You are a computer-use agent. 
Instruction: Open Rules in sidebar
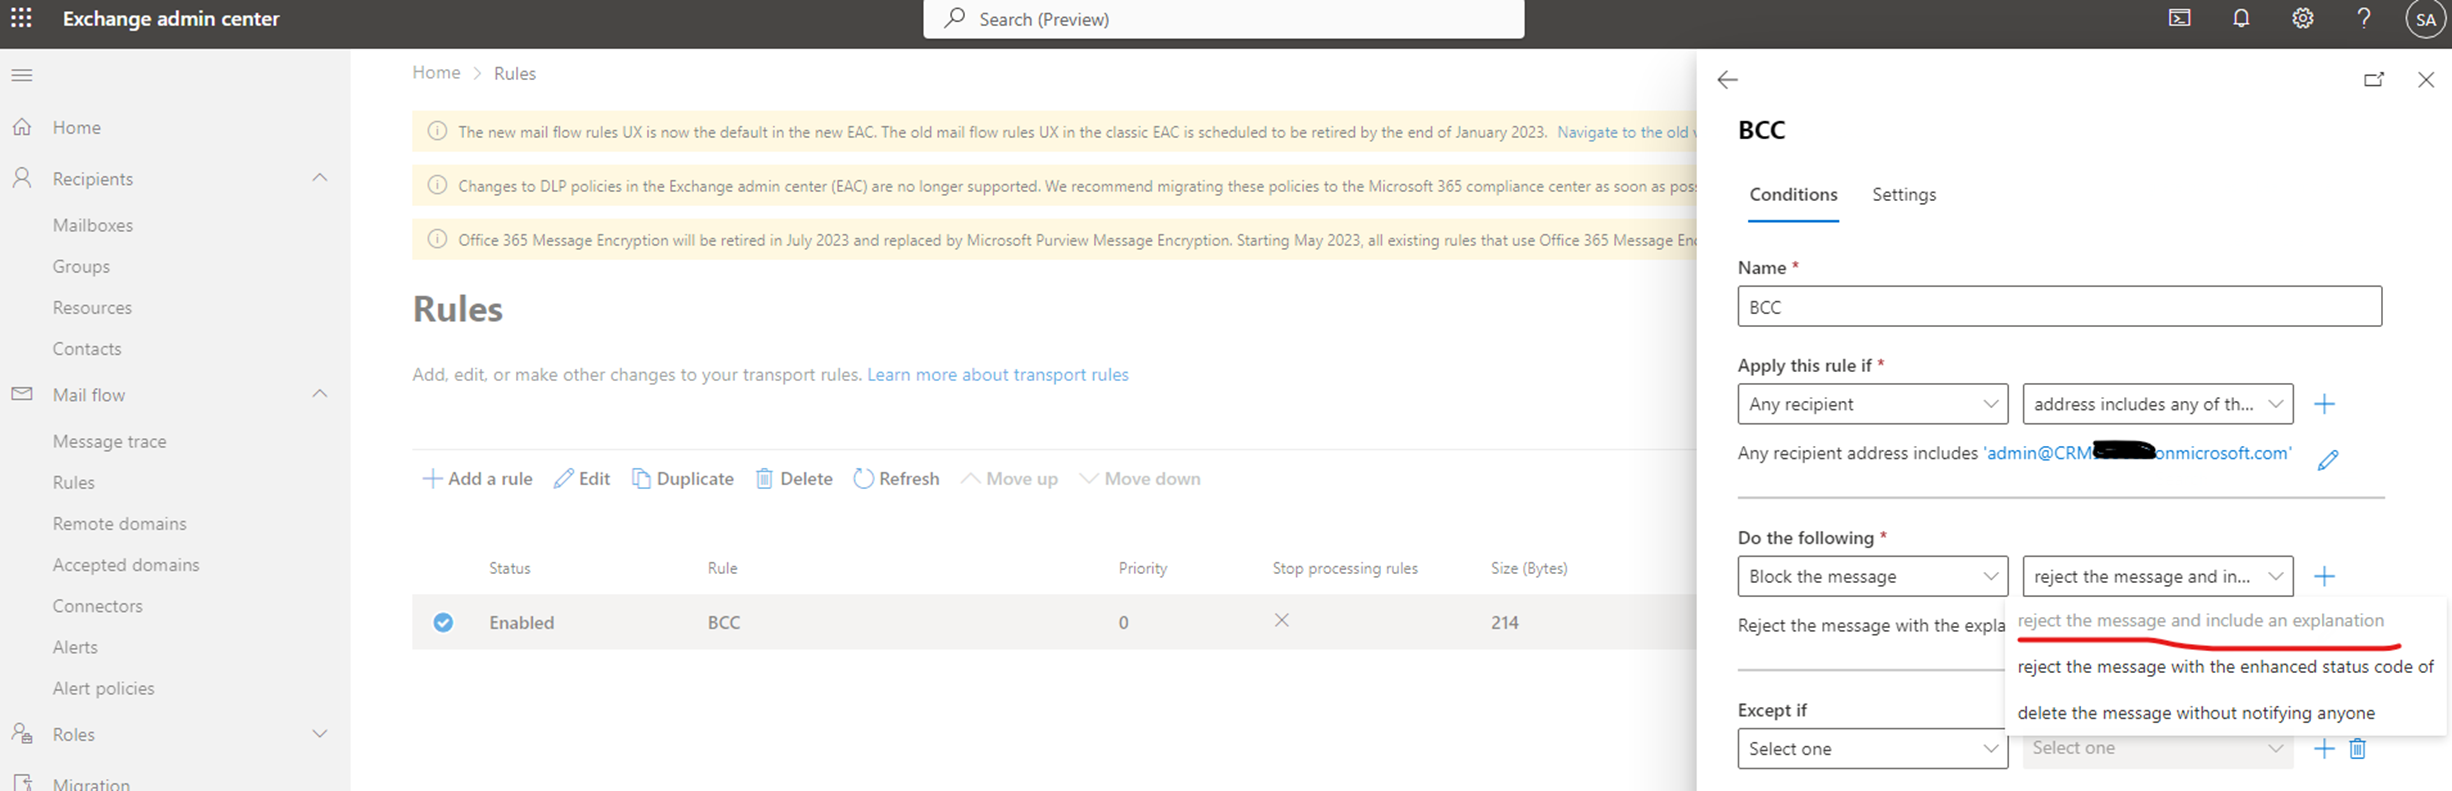click(x=74, y=482)
